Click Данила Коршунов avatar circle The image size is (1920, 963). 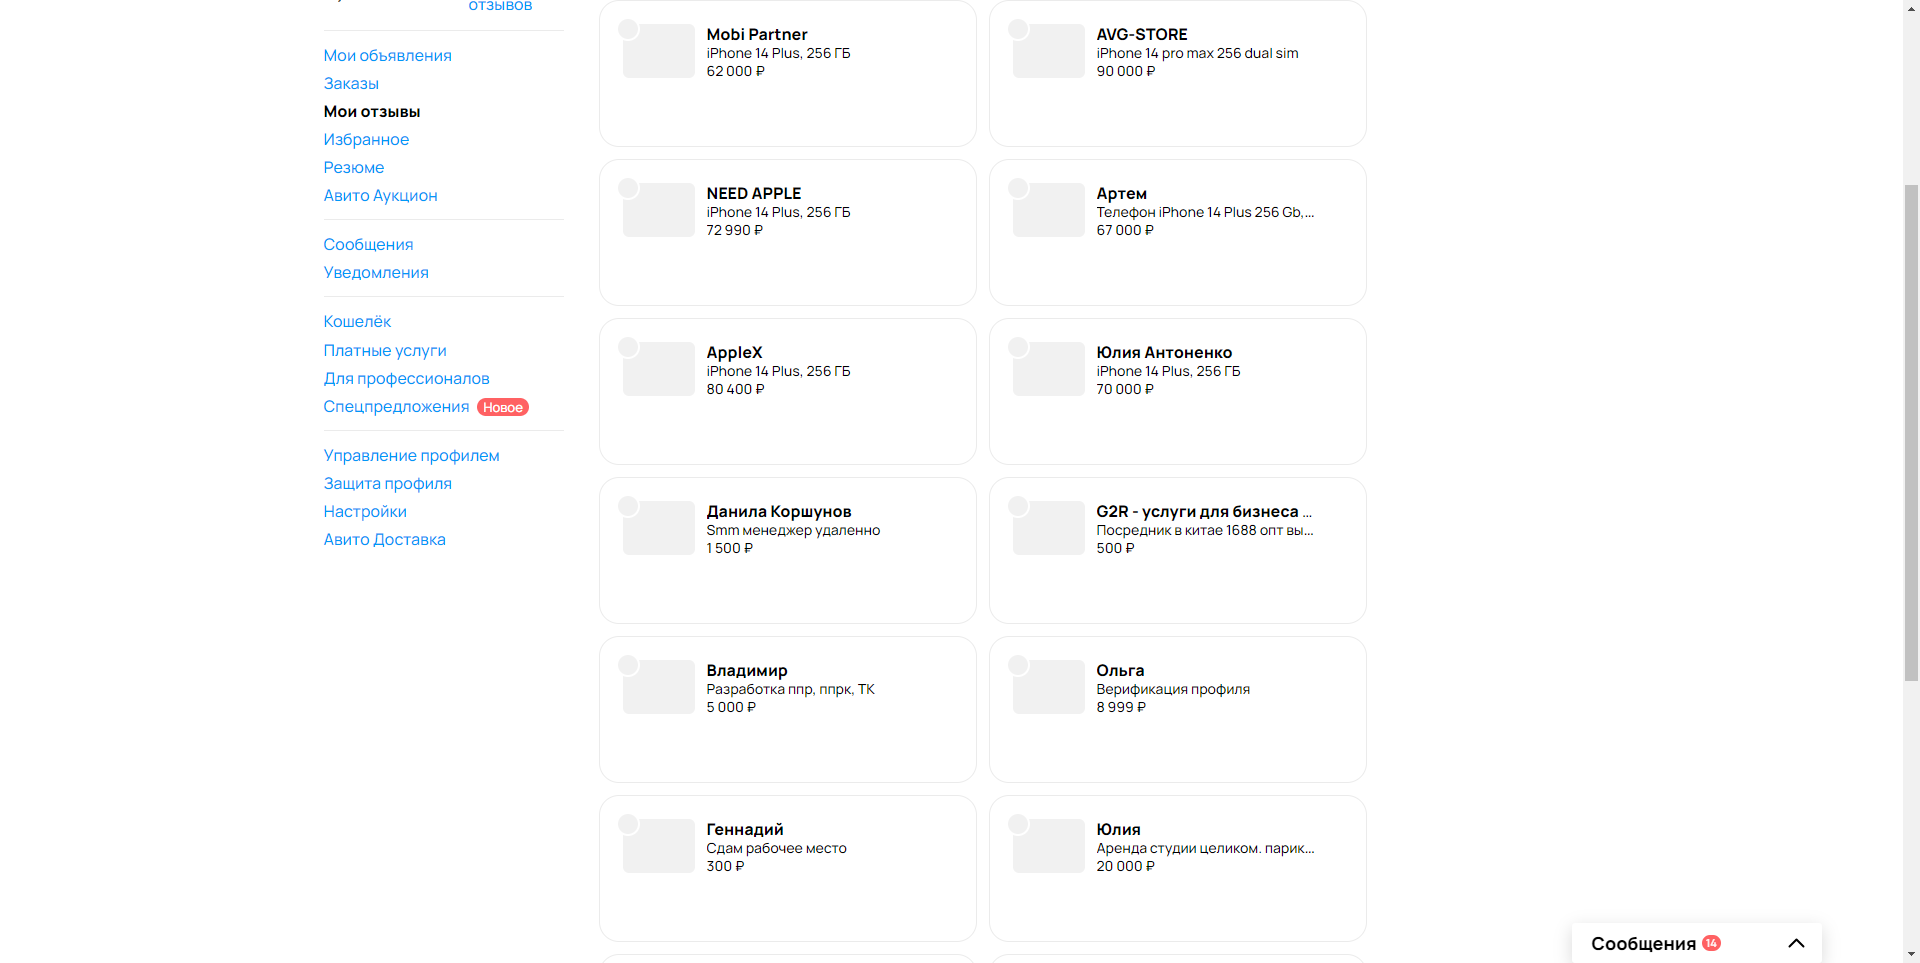coord(628,506)
